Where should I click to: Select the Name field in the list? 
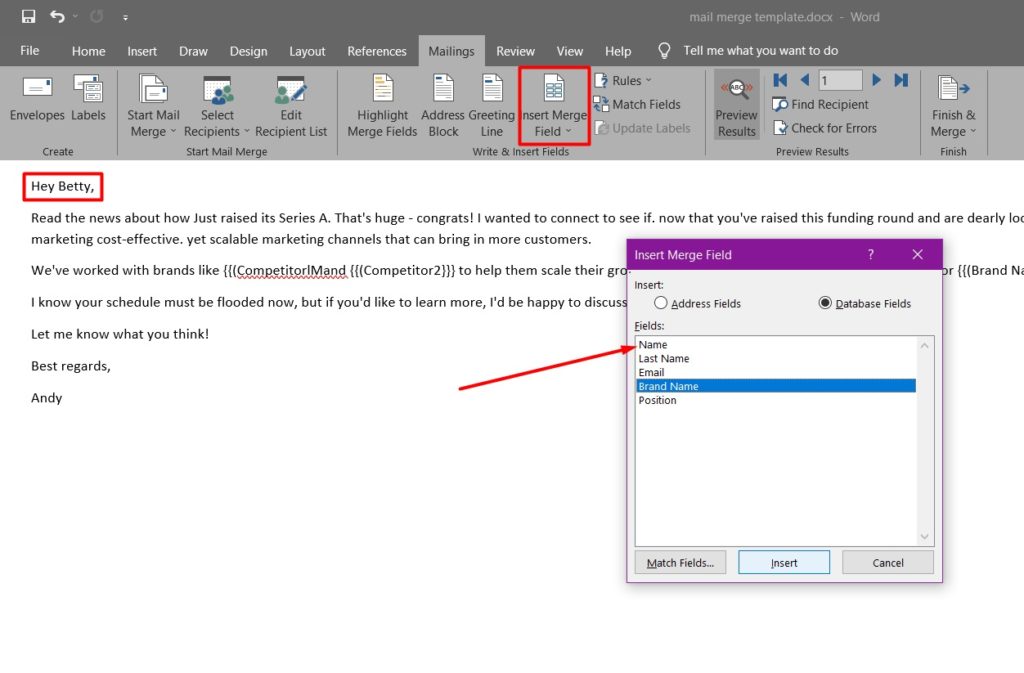coord(776,345)
